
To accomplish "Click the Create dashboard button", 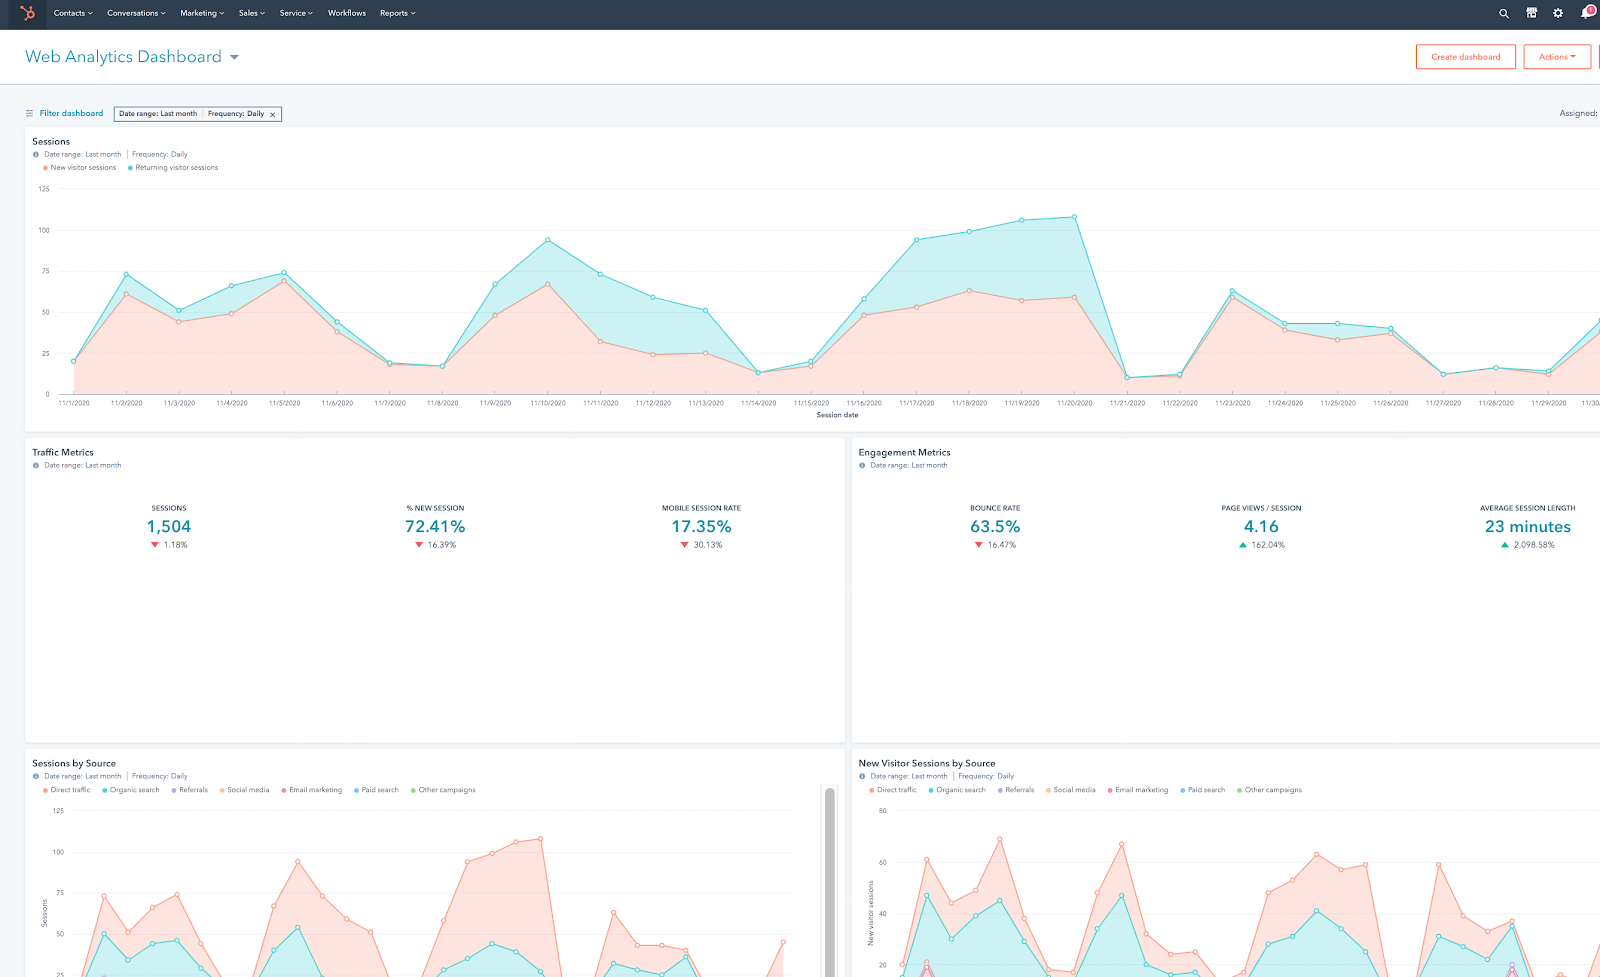I will coord(1466,57).
